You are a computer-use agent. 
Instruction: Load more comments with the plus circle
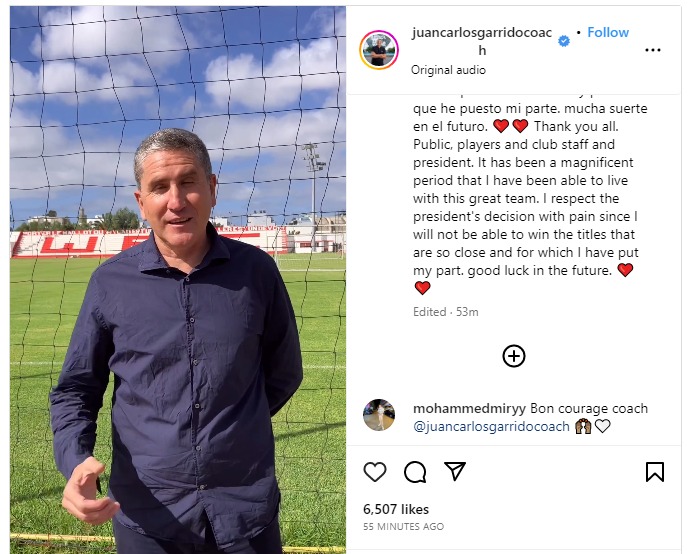tap(514, 356)
